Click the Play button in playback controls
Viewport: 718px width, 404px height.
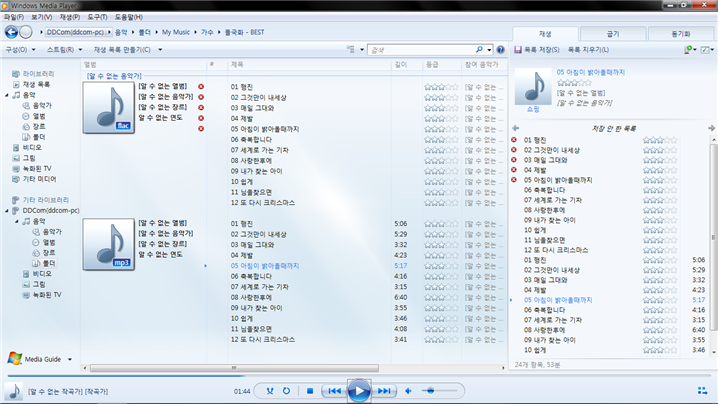[359, 390]
